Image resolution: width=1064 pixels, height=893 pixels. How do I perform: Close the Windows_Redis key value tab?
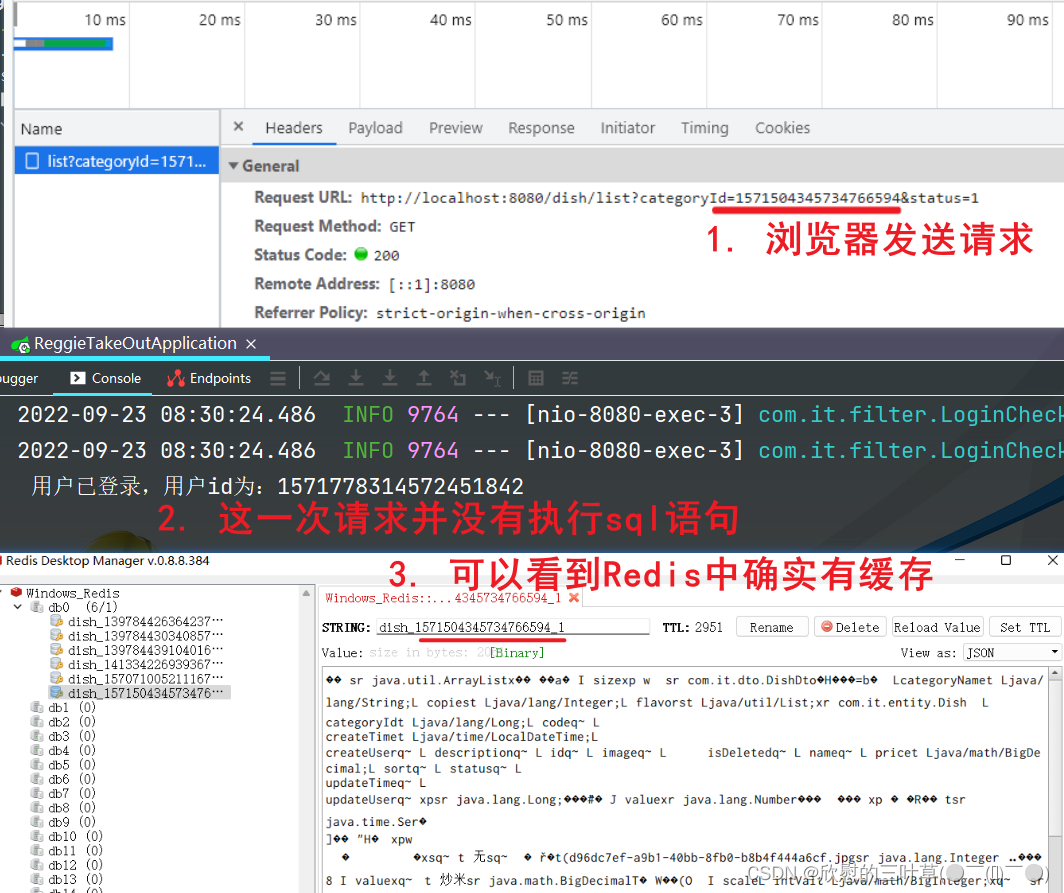tap(573, 598)
